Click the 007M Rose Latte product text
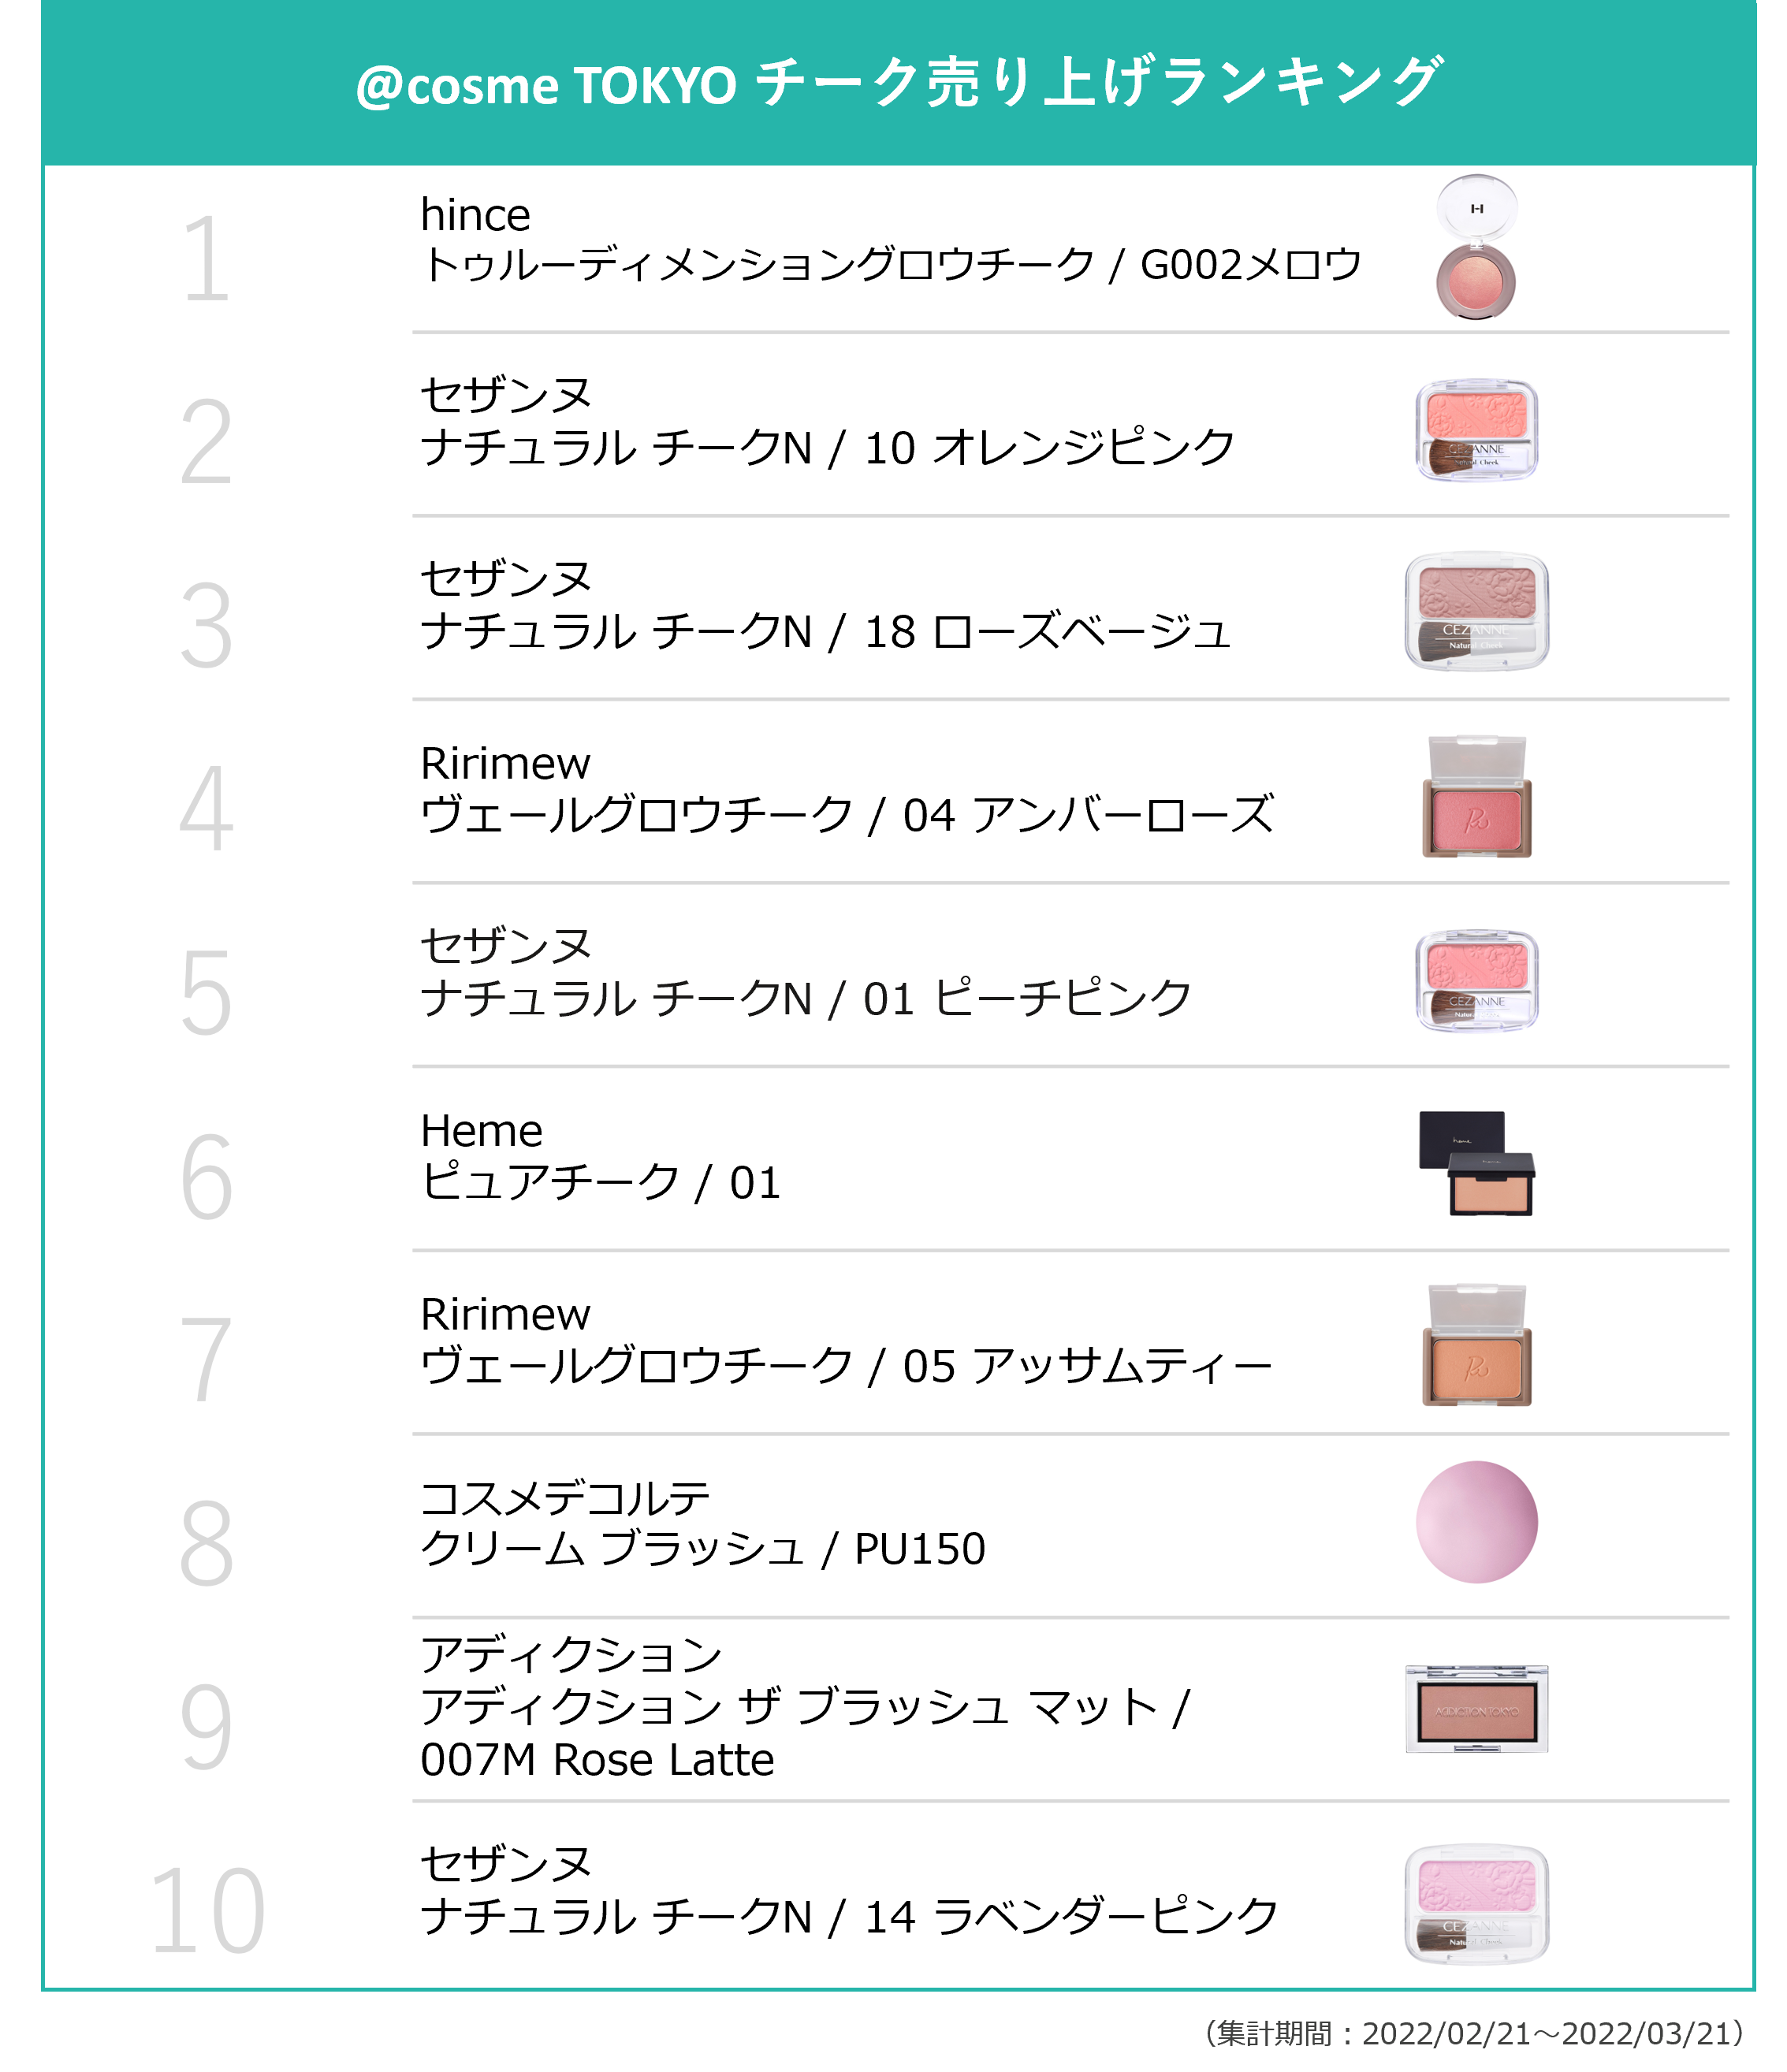This screenshot has width=1787, height=2072. click(597, 1761)
